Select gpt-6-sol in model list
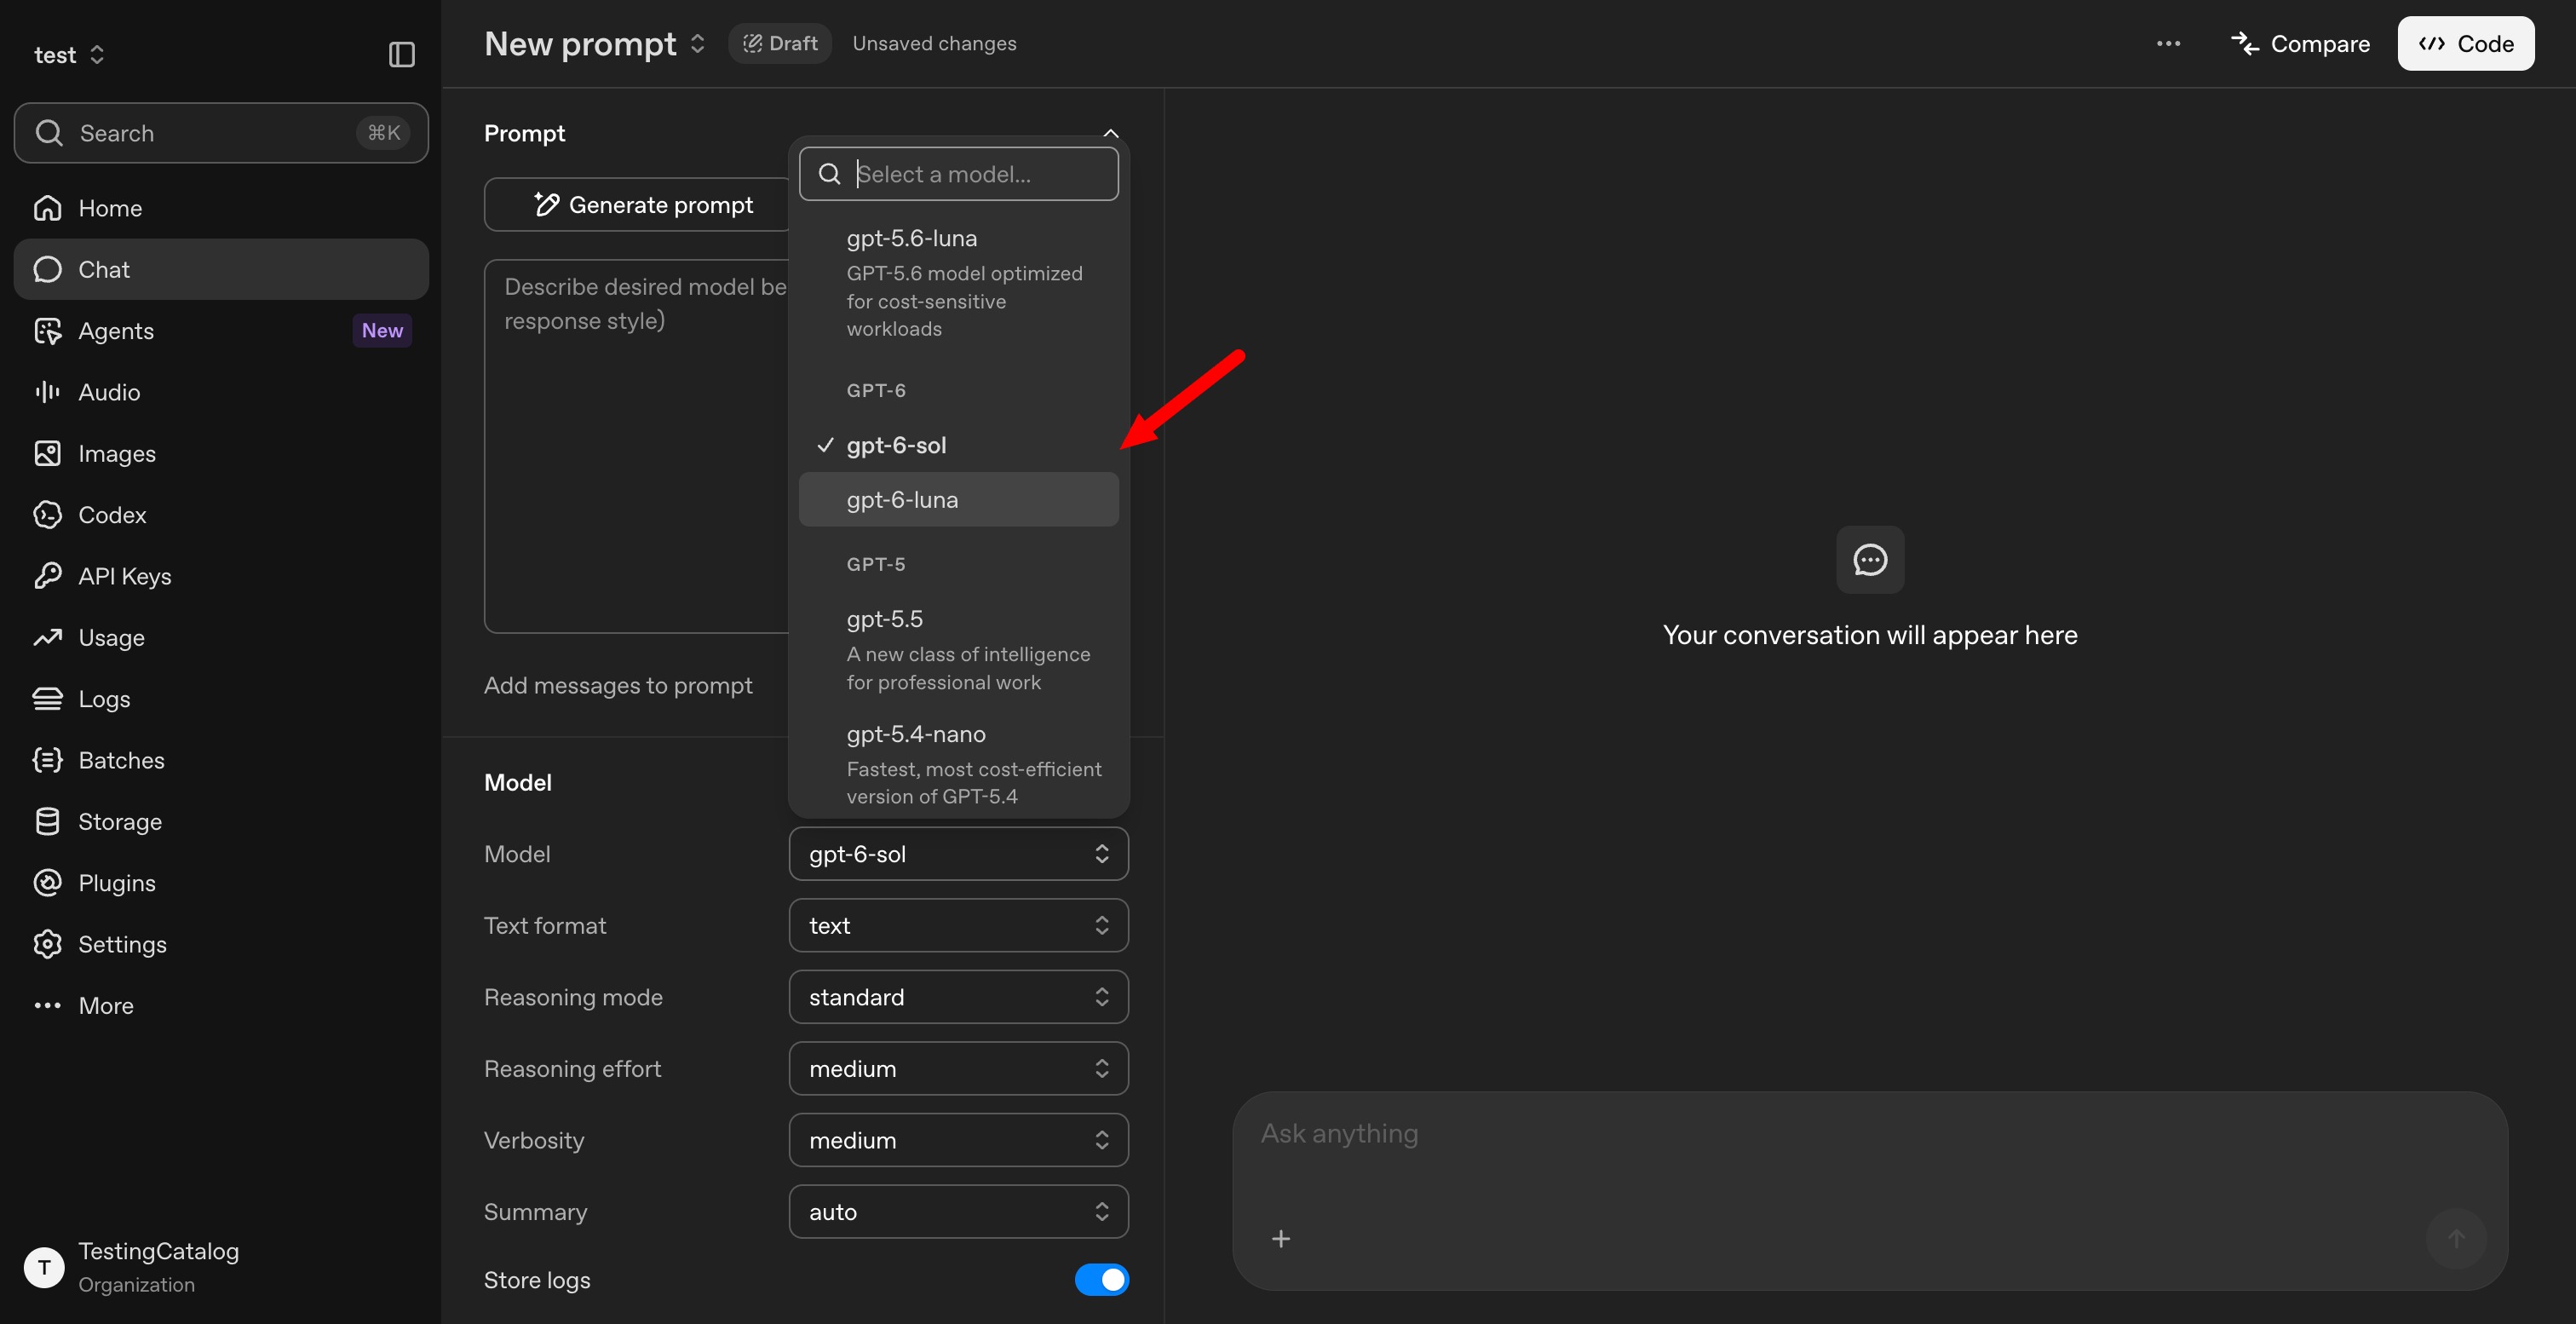 pos(958,445)
